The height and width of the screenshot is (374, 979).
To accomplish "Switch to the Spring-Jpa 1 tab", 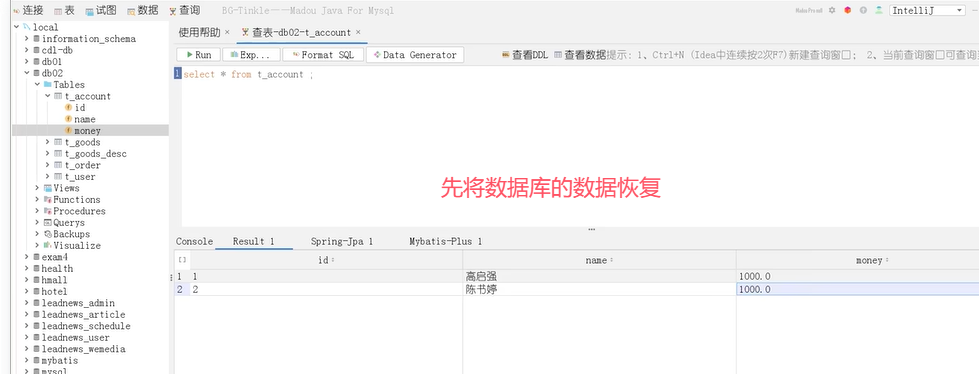I will coord(342,242).
